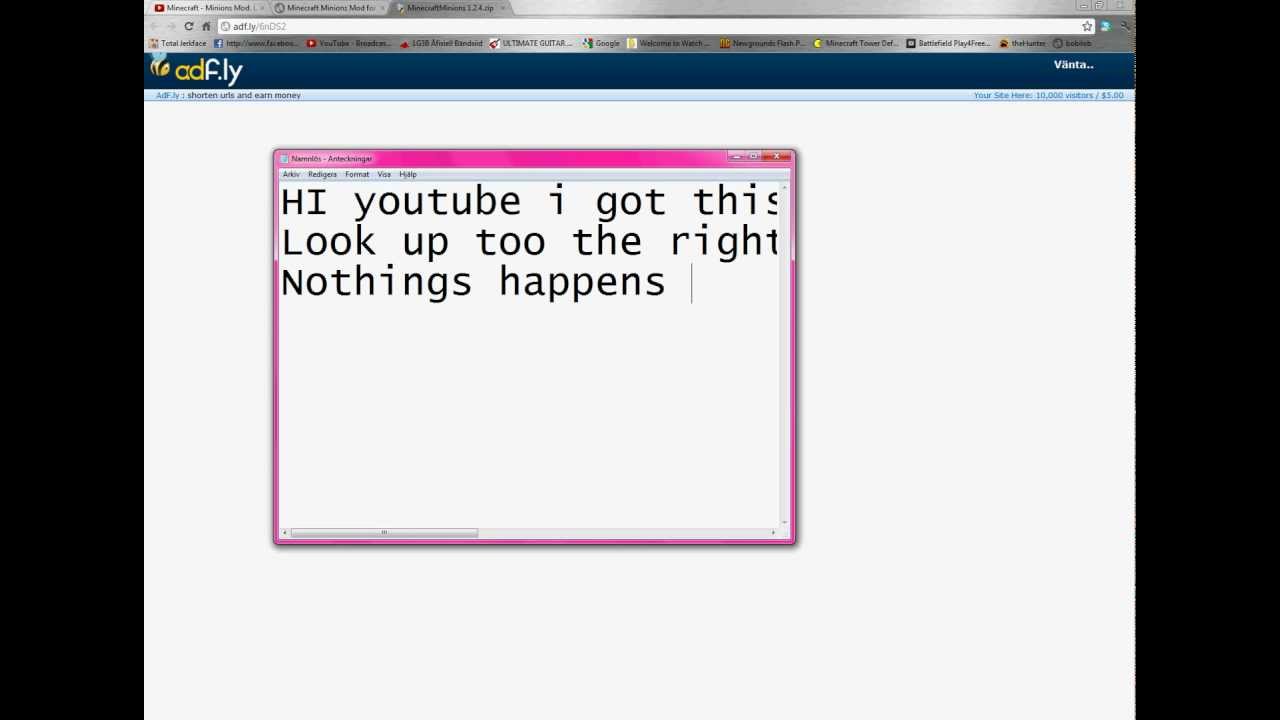Go to the browser home page icon
This screenshot has width=1280, height=720.
(x=206, y=26)
